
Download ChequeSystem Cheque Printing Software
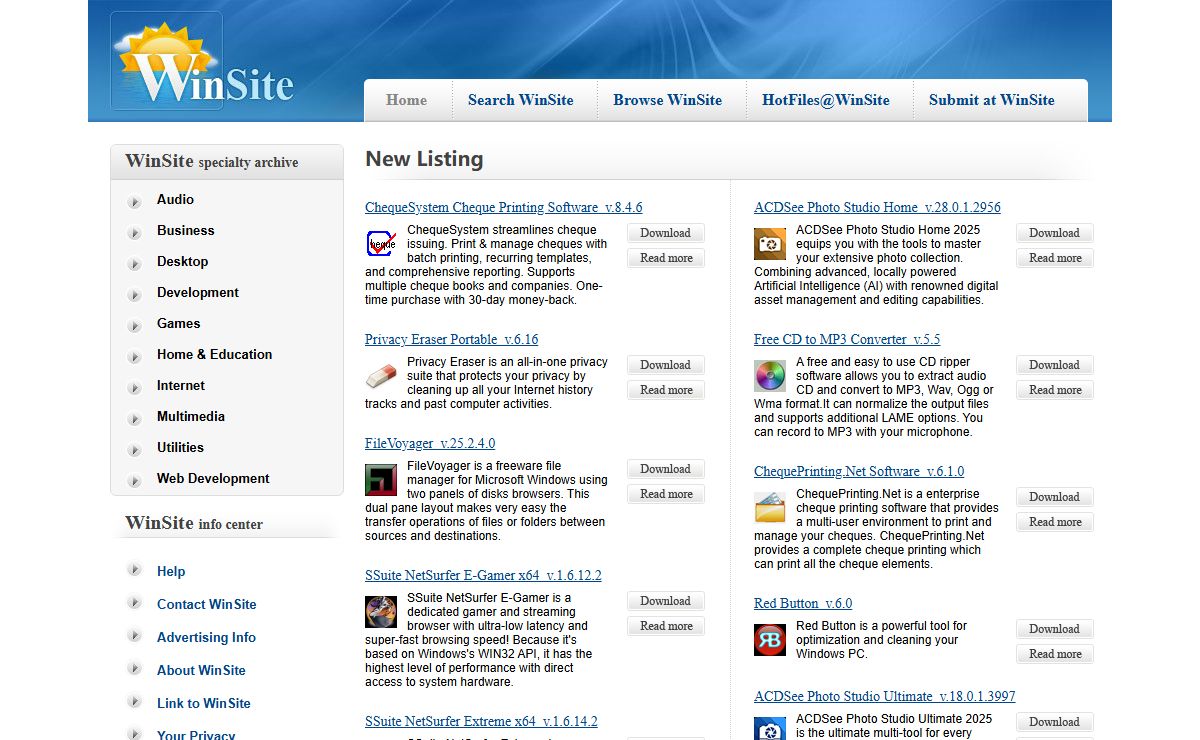666,233
